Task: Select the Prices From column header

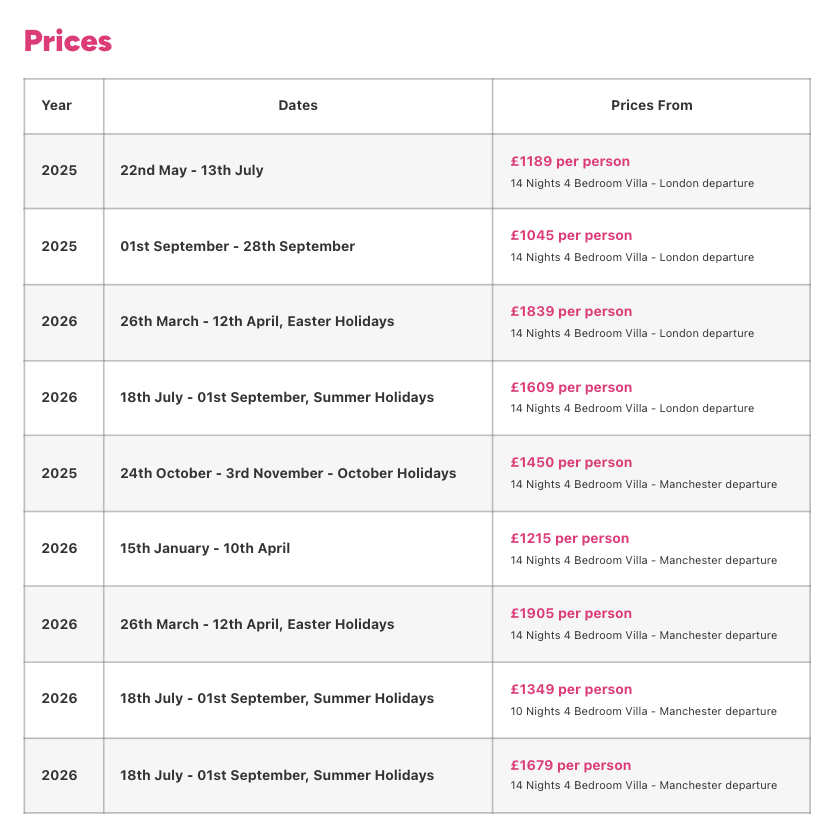Action: click(651, 105)
